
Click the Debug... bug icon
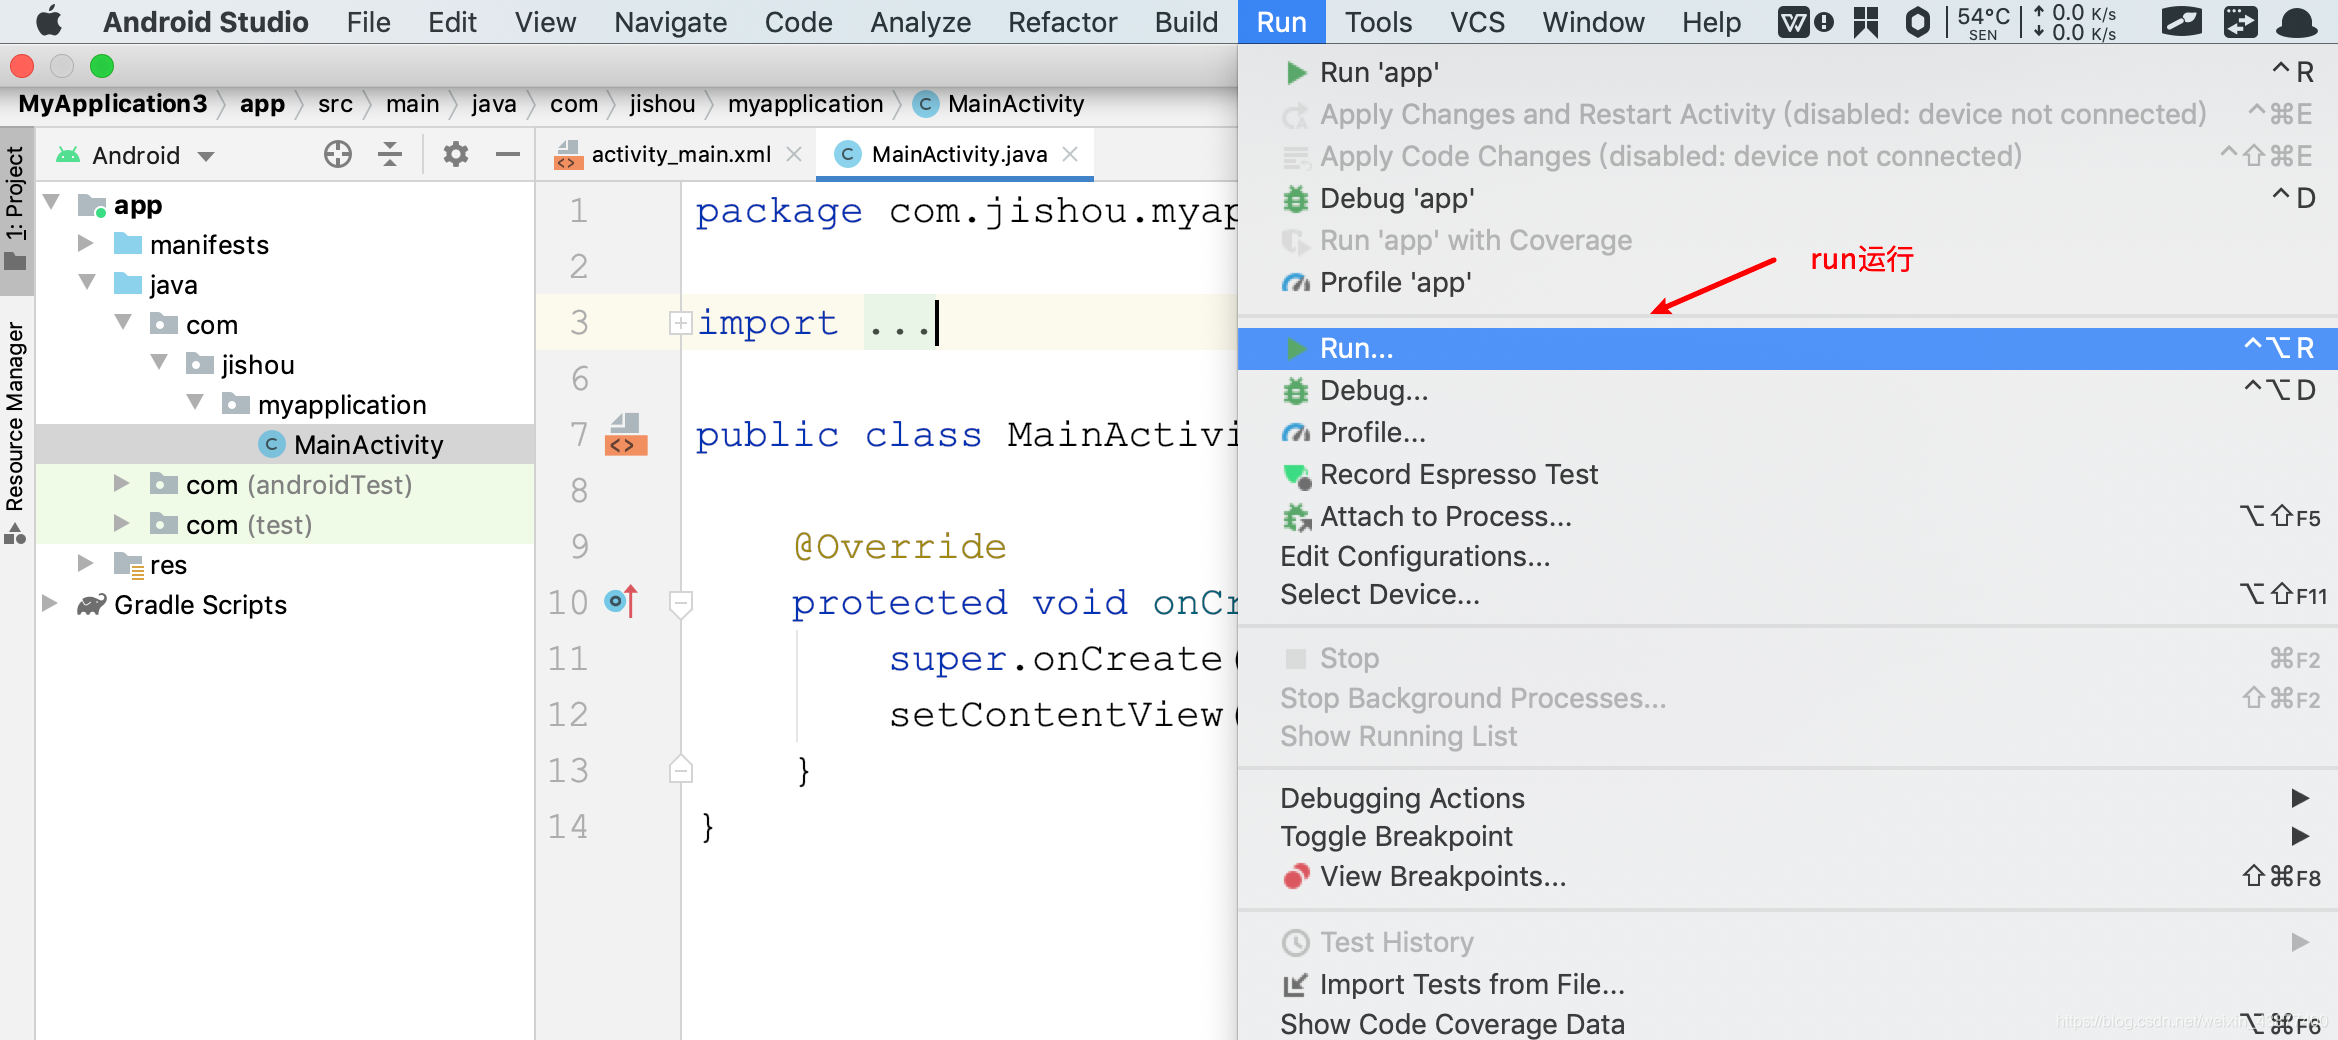1296,391
